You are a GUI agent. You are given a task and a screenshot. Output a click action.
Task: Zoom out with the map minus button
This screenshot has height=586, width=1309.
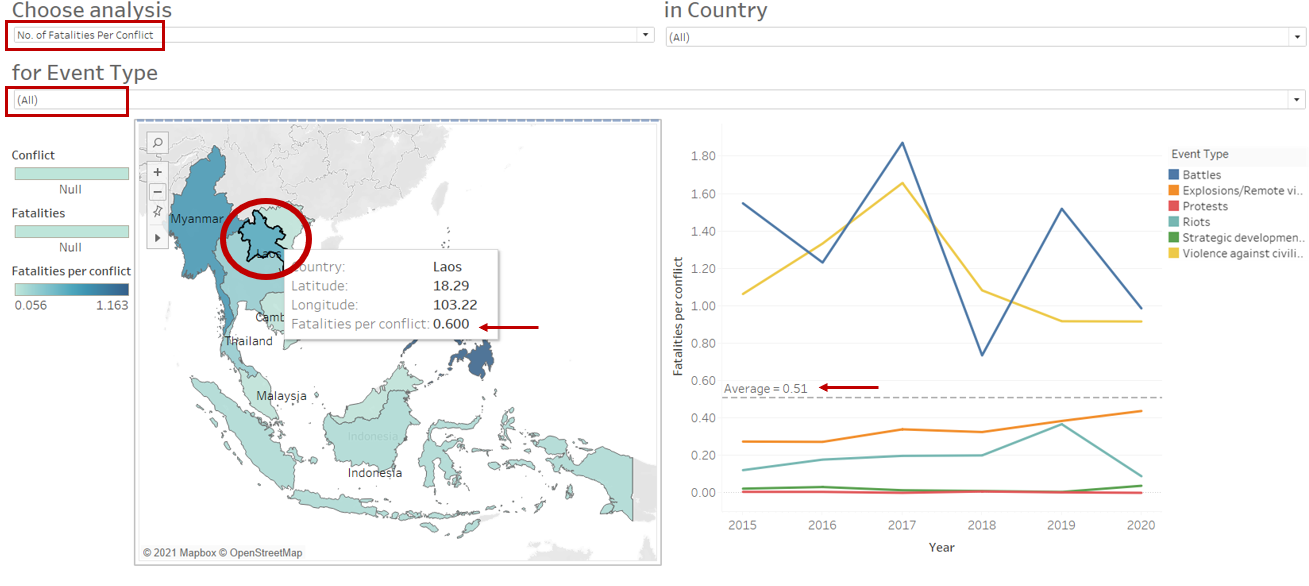(x=158, y=192)
